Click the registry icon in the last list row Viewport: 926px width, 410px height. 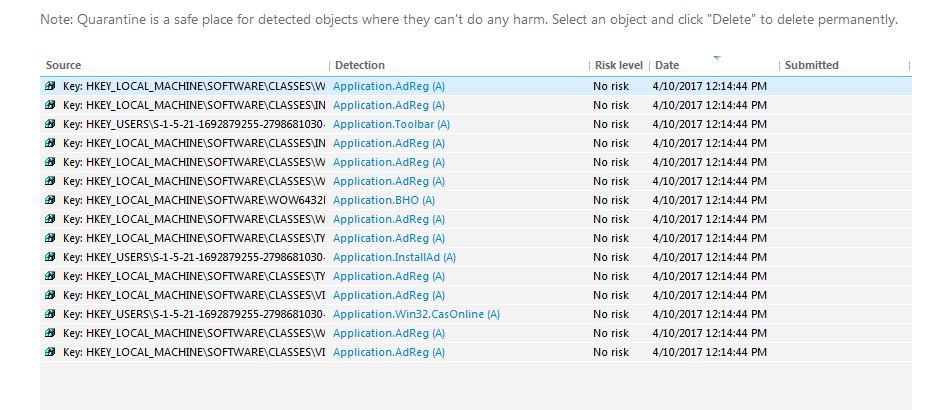(x=50, y=352)
